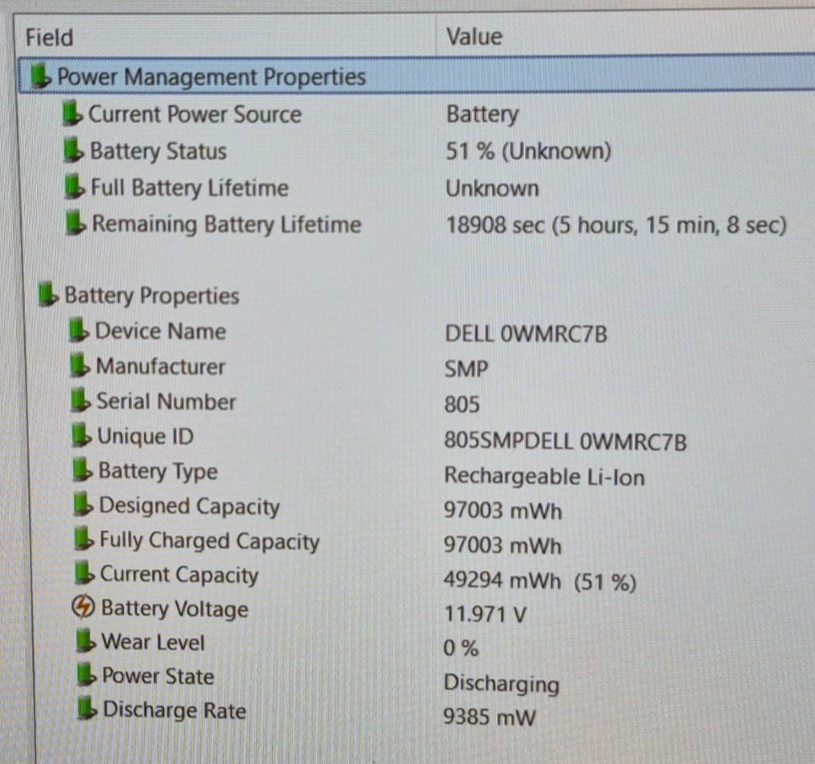
Task: Click the battery icon next to Current Capacity
Action: pyautogui.click(x=84, y=573)
